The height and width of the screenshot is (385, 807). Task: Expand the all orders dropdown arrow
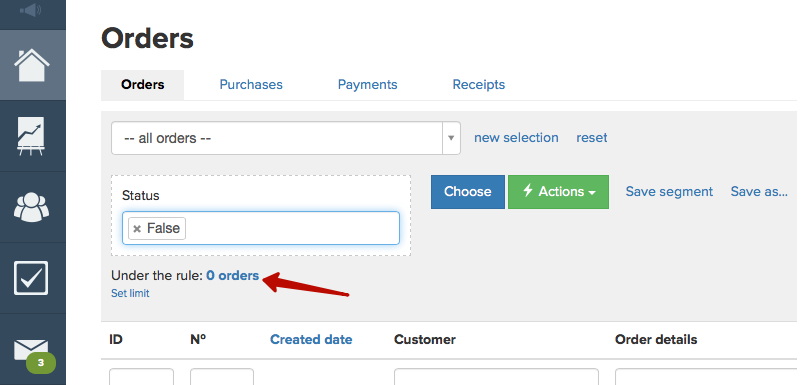(x=451, y=138)
